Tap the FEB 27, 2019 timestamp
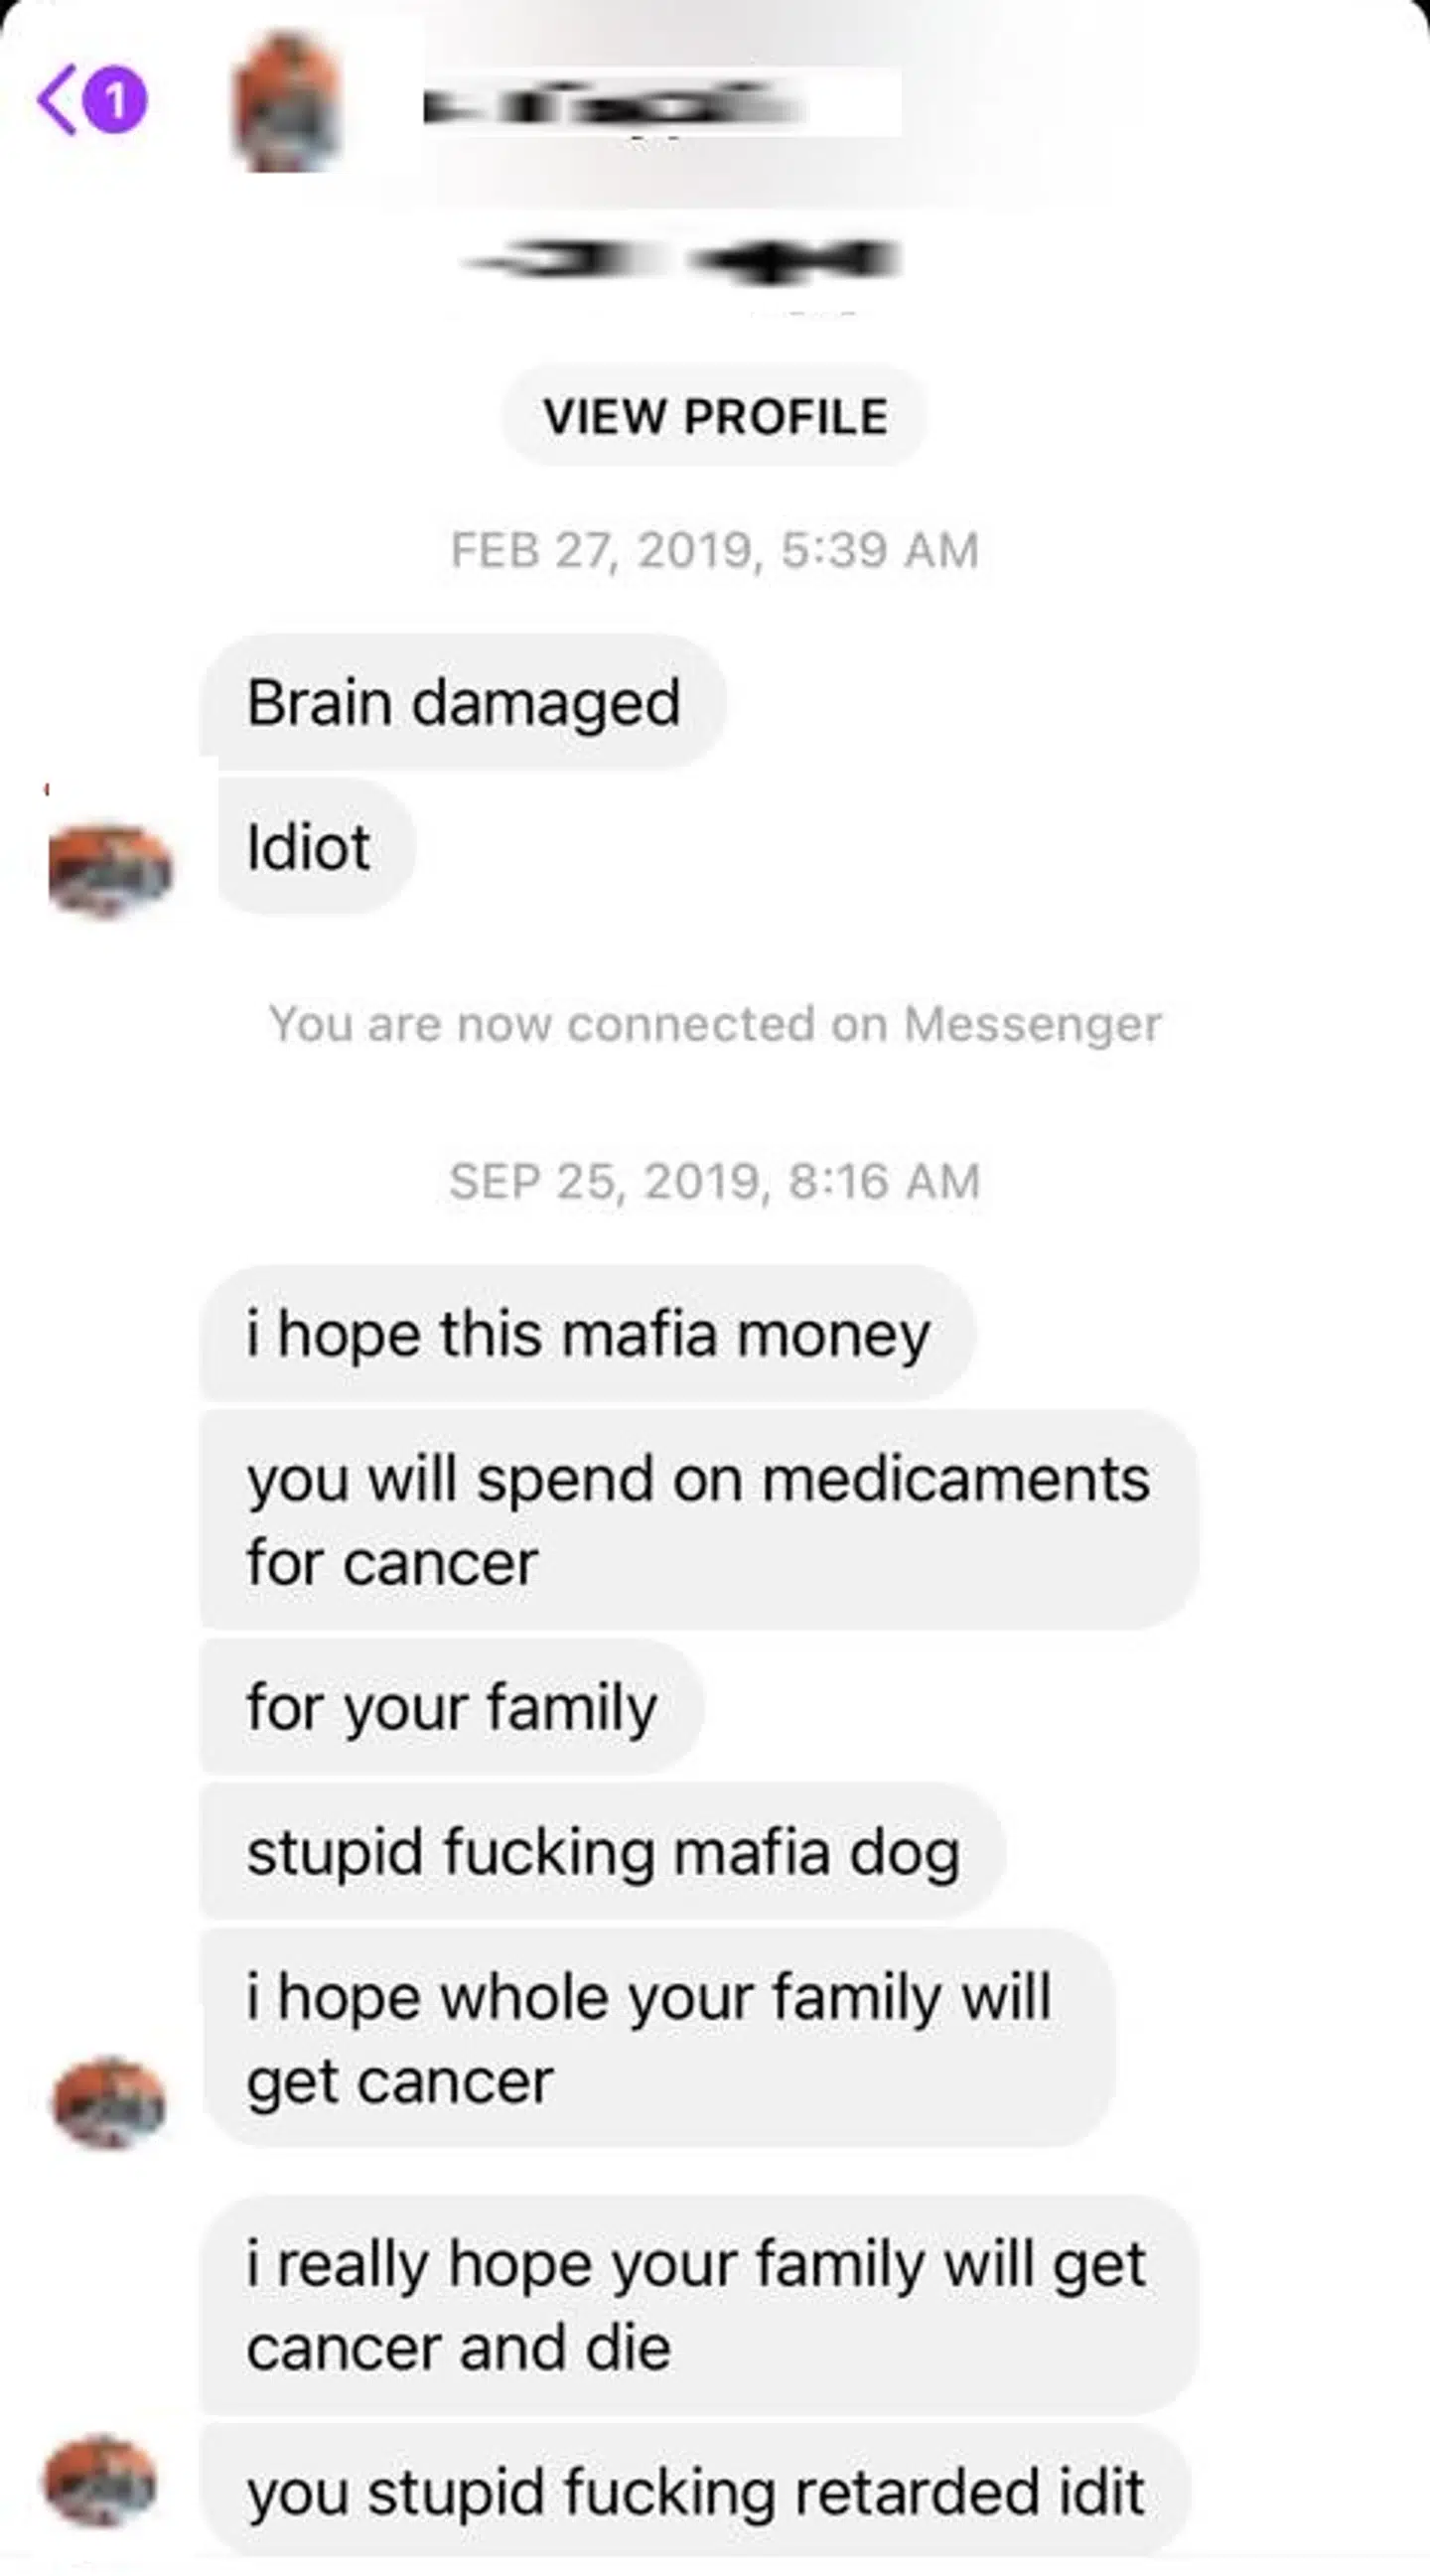 pyautogui.click(x=714, y=550)
